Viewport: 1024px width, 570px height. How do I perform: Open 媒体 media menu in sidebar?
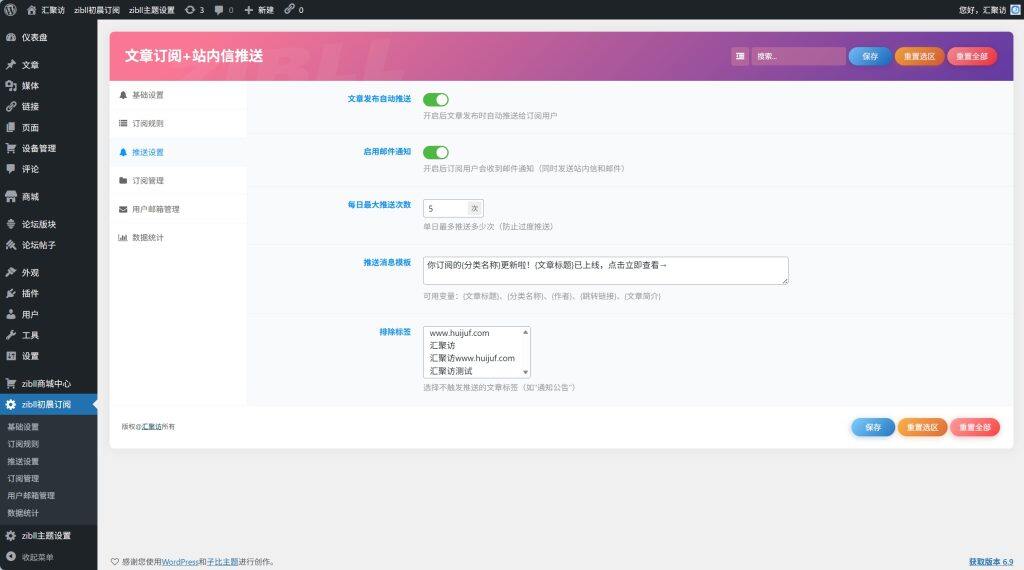(48, 86)
